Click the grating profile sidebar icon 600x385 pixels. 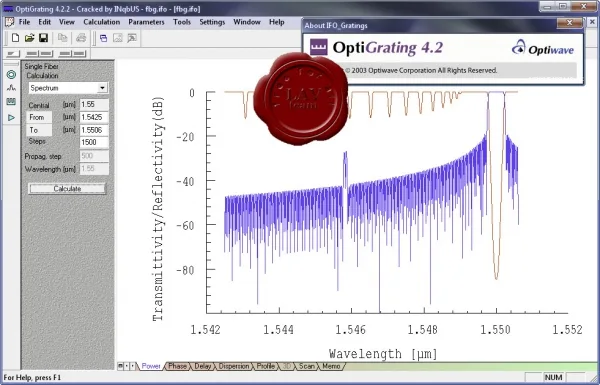(11, 102)
